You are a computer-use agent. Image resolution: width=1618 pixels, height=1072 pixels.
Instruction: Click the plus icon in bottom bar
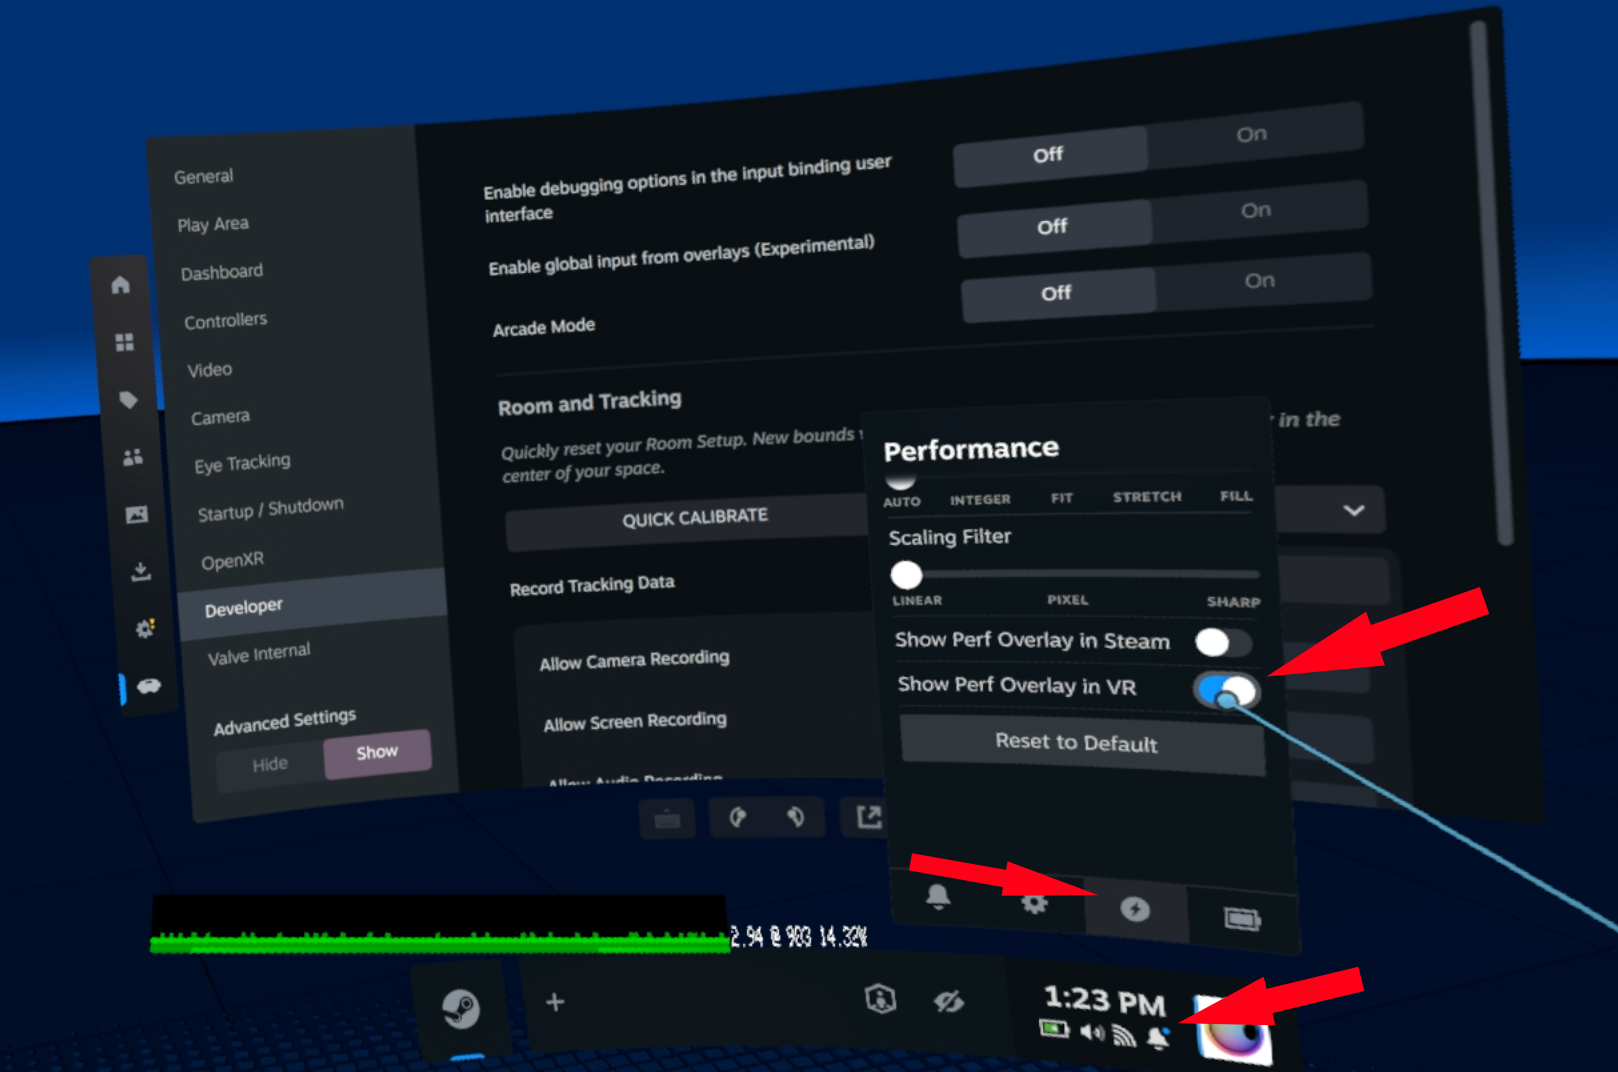[555, 1001]
